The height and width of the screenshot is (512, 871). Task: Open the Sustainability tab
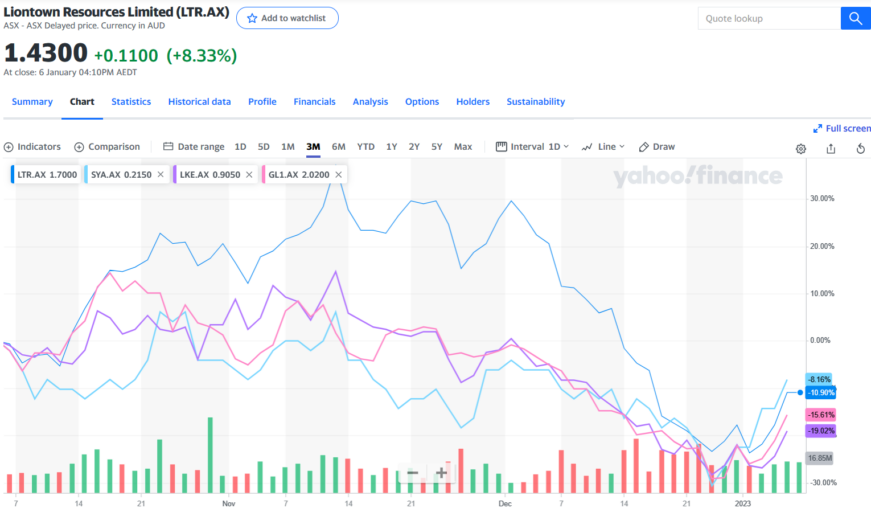click(x=535, y=102)
